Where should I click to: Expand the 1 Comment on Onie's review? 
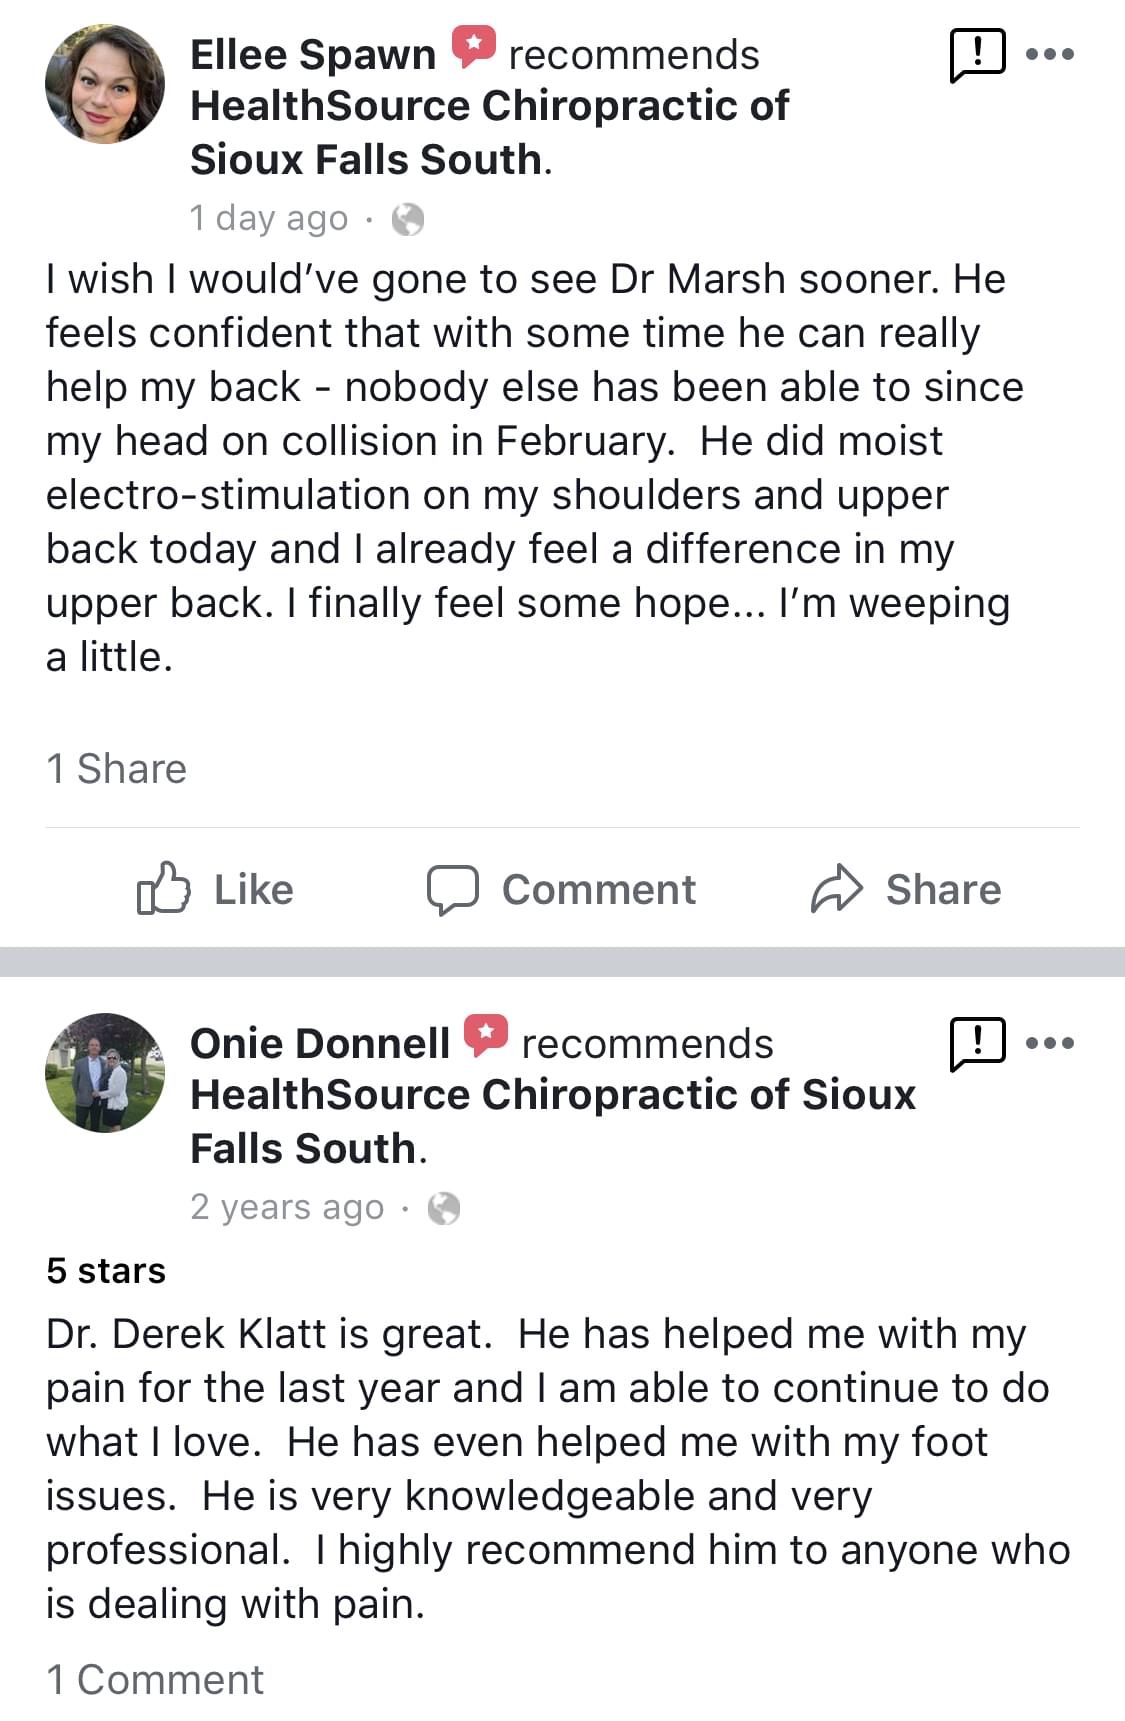pyautogui.click(x=155, y=1679)
